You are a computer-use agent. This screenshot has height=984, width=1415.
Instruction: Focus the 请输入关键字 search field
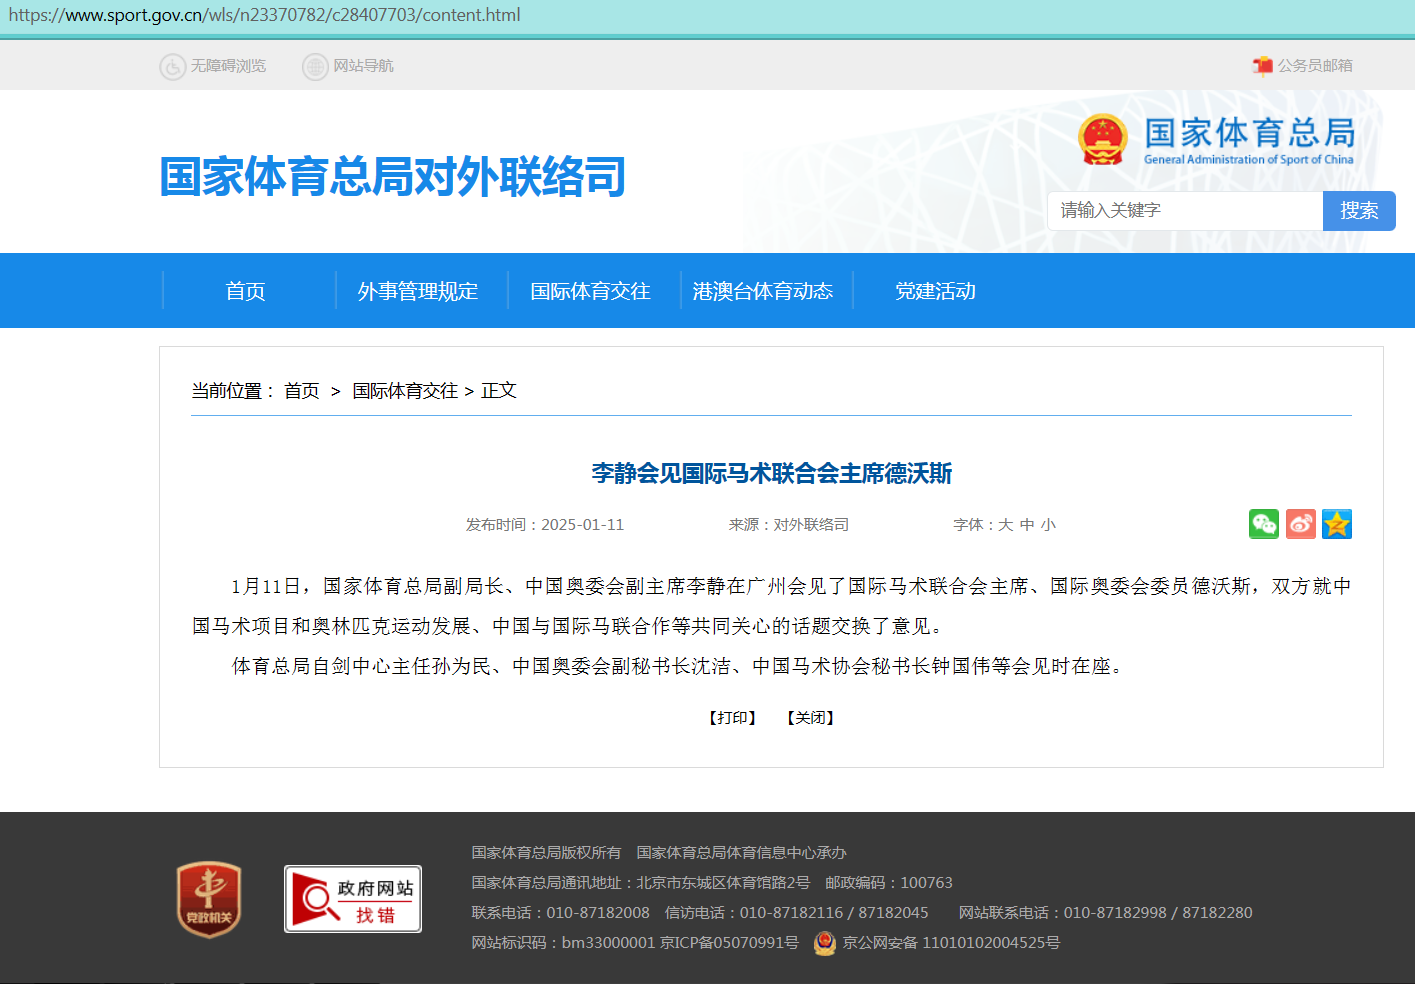point(1185,211)
